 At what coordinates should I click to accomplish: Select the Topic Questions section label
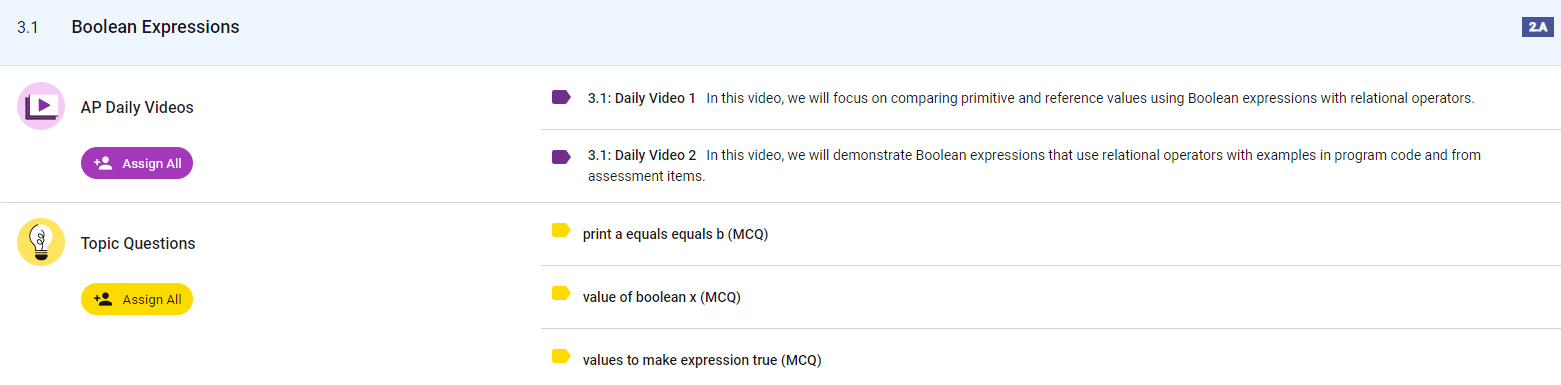click(138, 243)
